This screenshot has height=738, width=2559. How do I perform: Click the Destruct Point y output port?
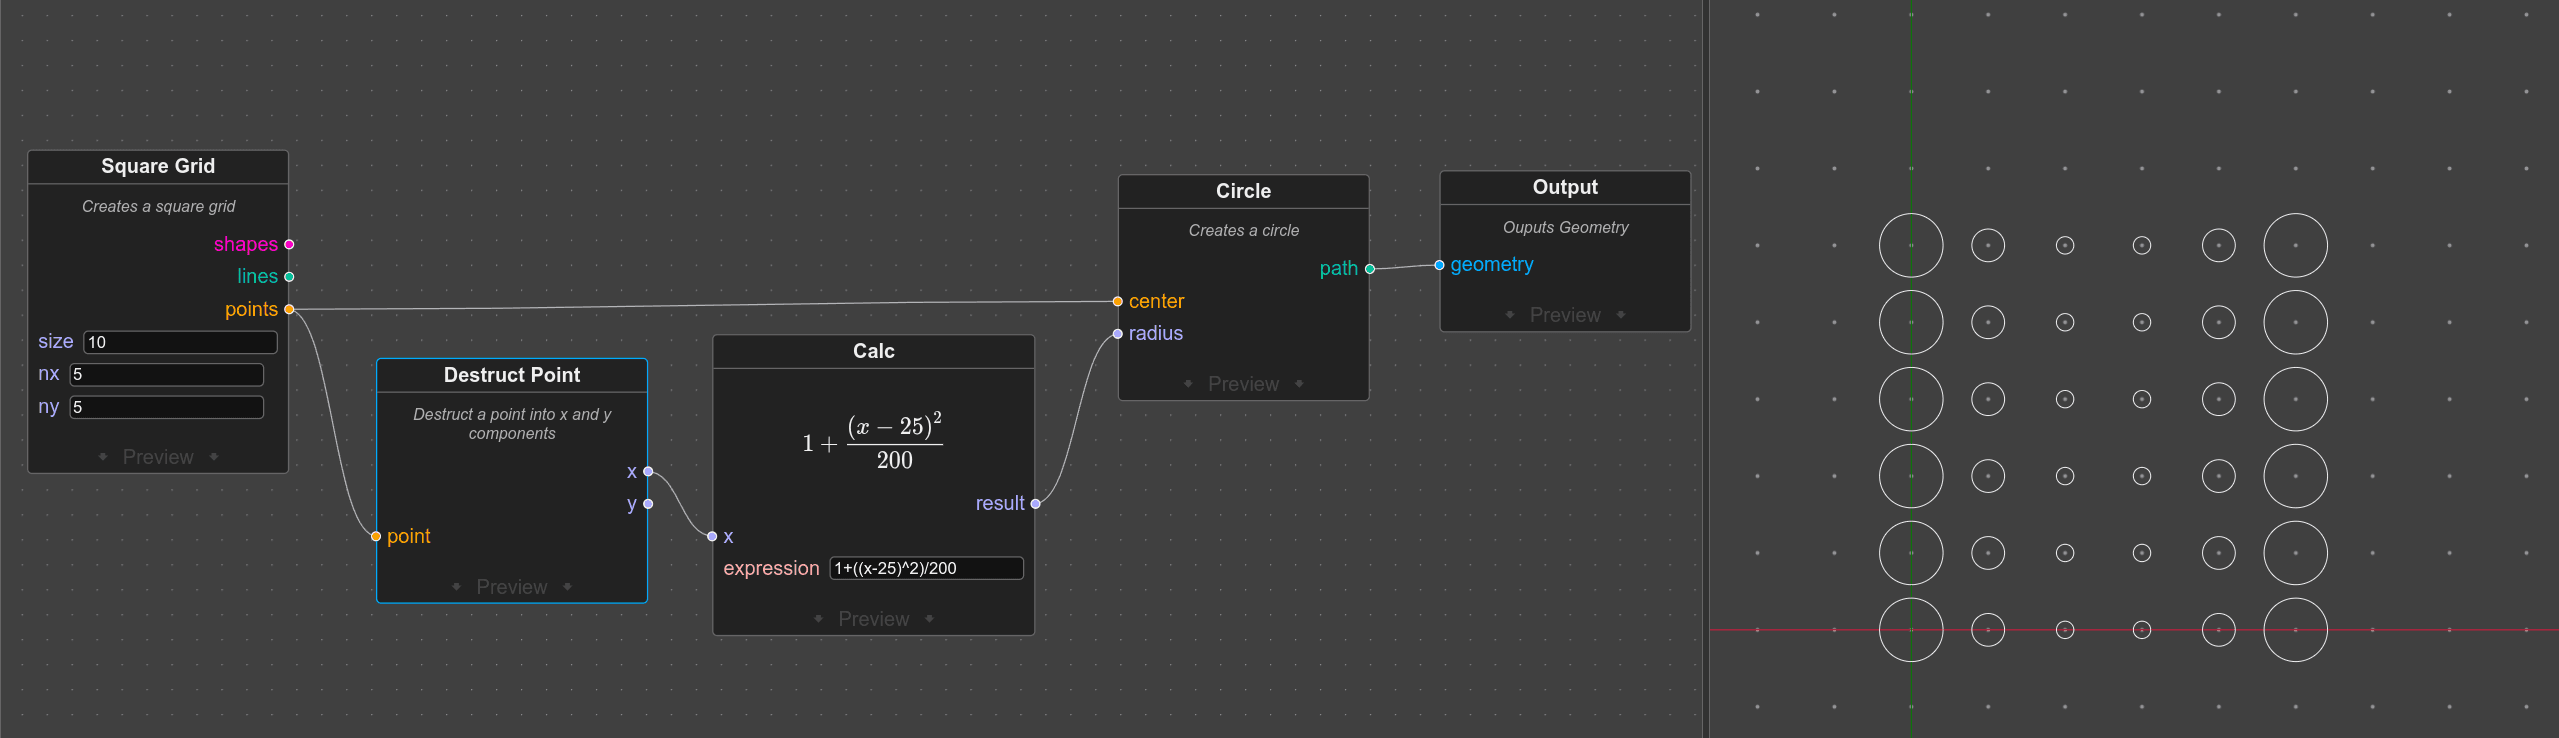(x=648, y=504)
